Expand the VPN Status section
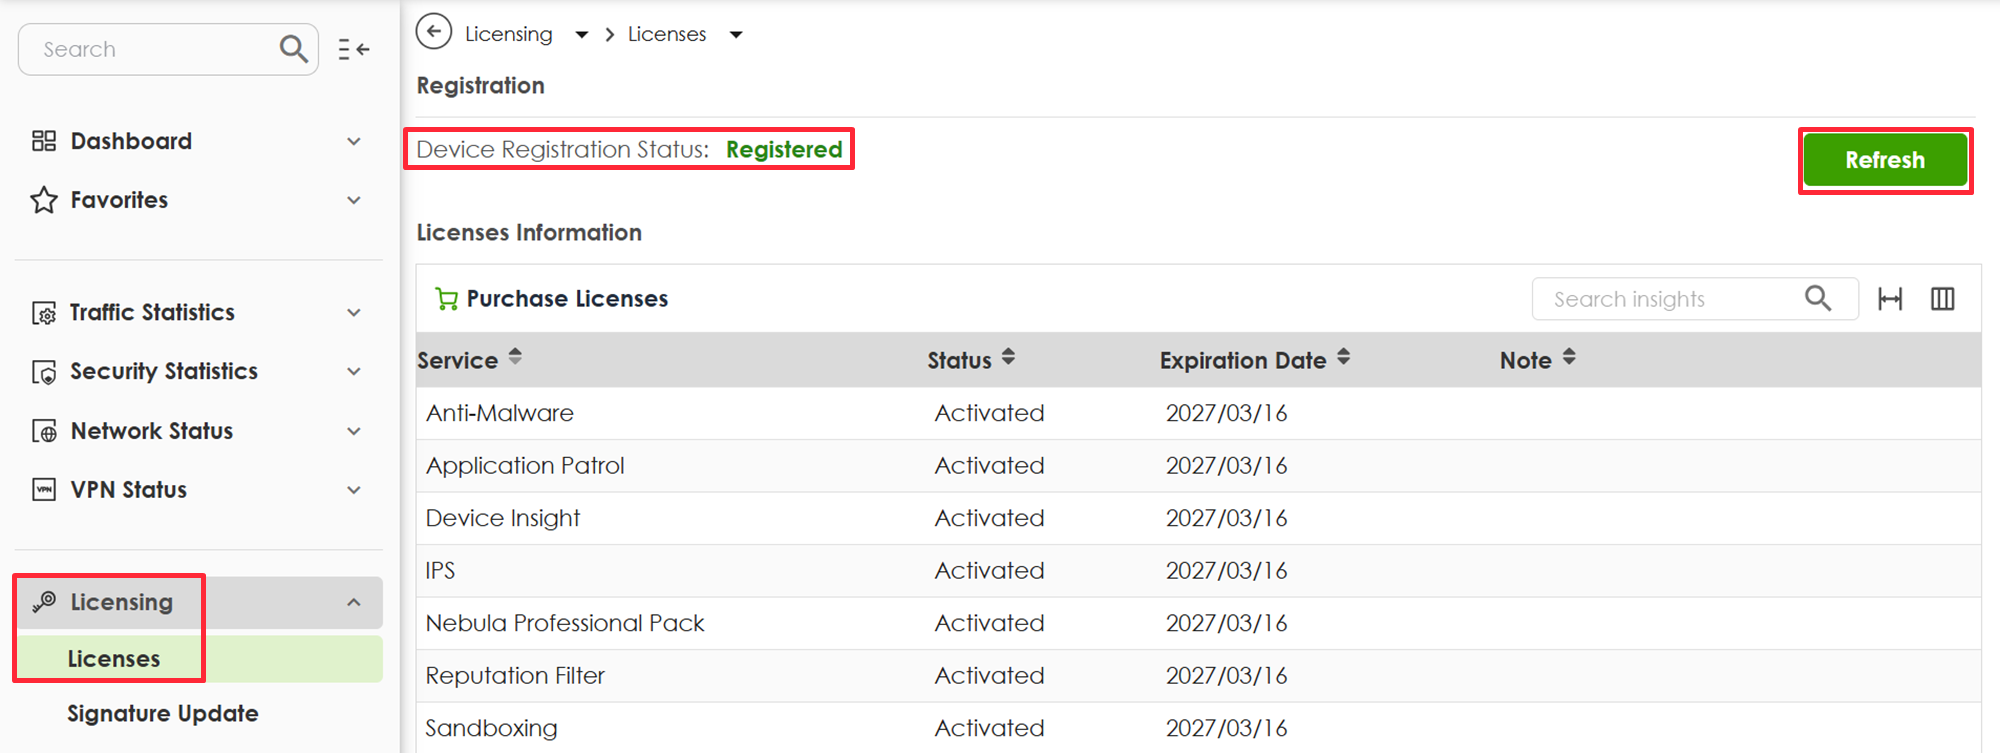2000x753 pixels. coord(354,490)
